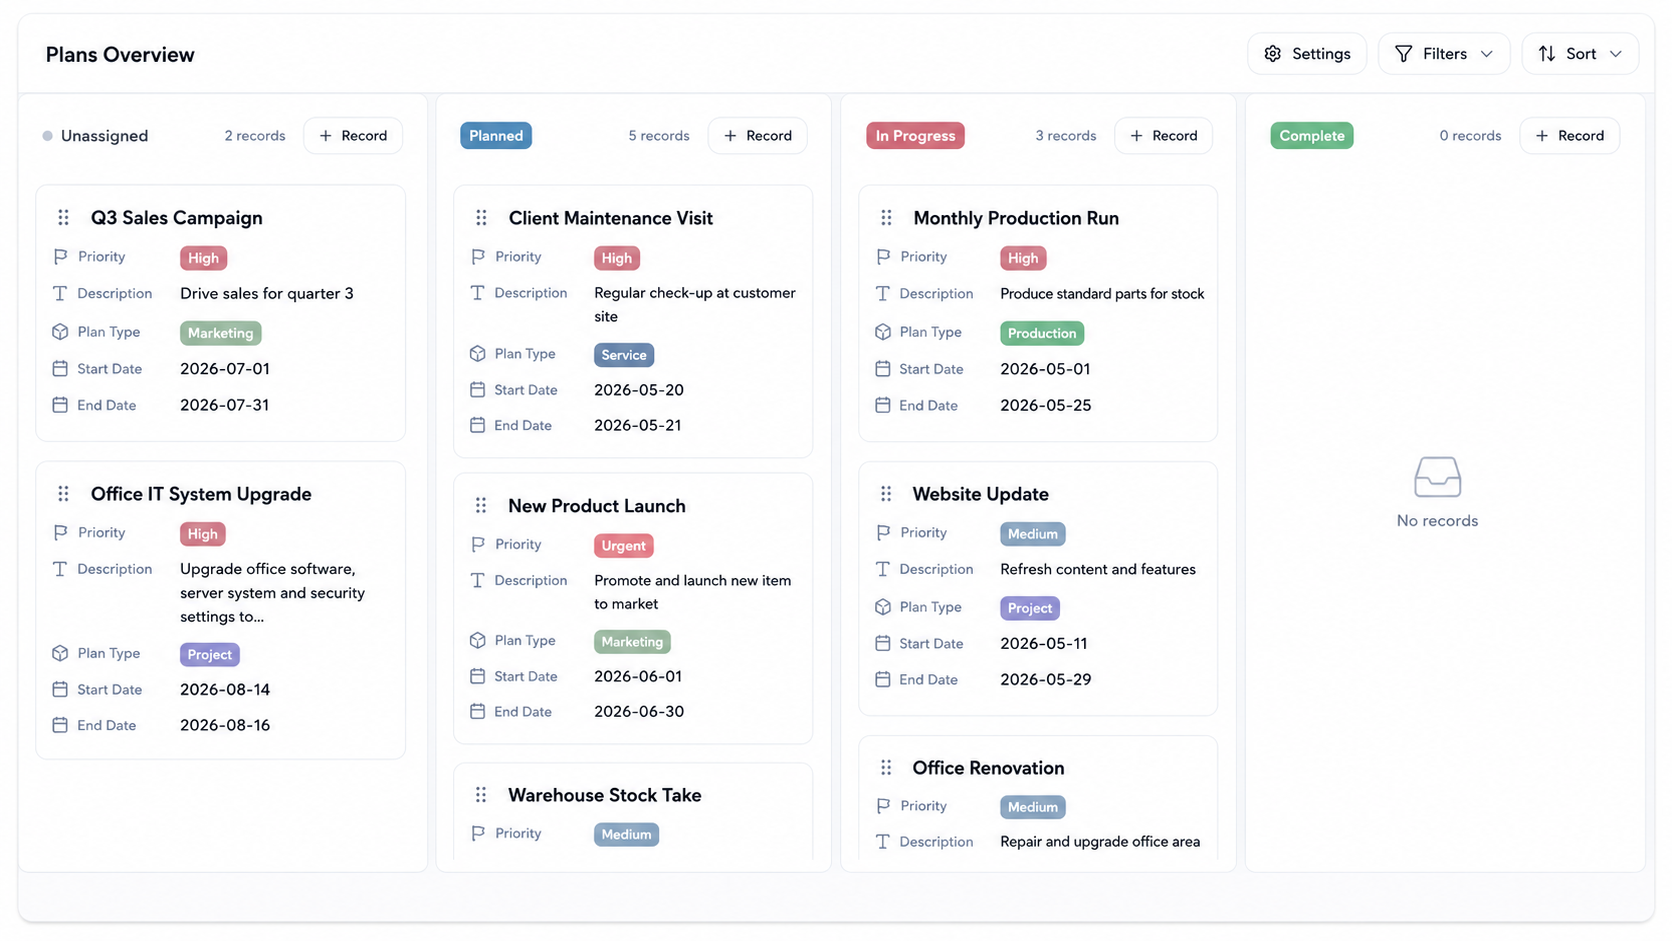Image resolution: width=1672 pixels, height=941 pixels.
Task: Click the Description text icon in Monthly Production Run
Action: [883, 294]
